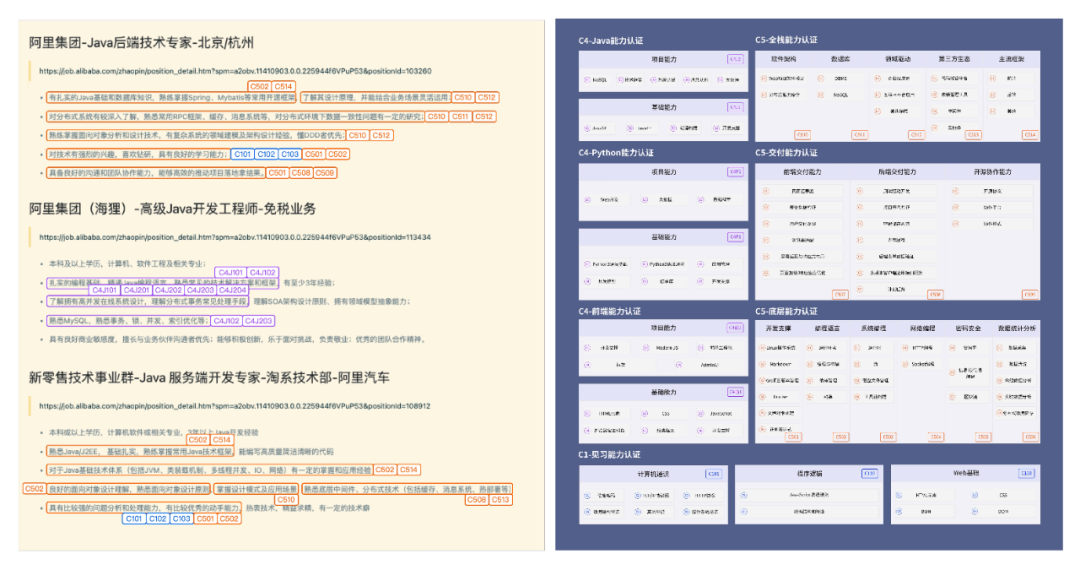Select the 程序逻辑 card header
This screenshot has width=1080, height=570.
point(809,474)
